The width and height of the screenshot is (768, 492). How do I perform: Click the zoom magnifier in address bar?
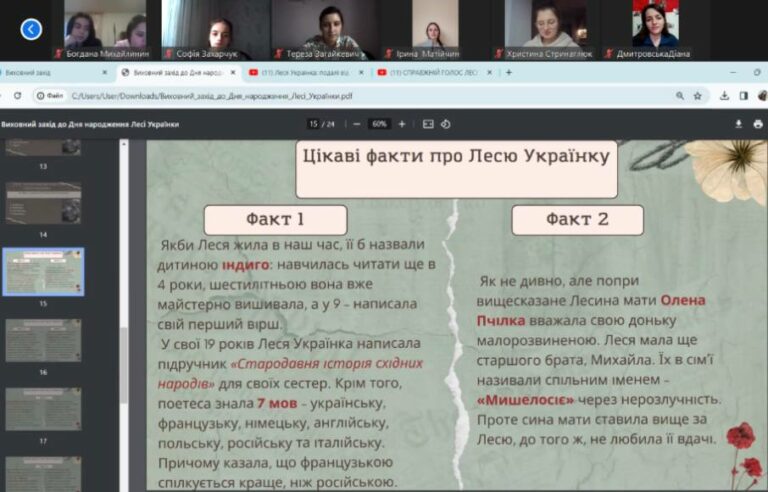(x=680, y=96)
